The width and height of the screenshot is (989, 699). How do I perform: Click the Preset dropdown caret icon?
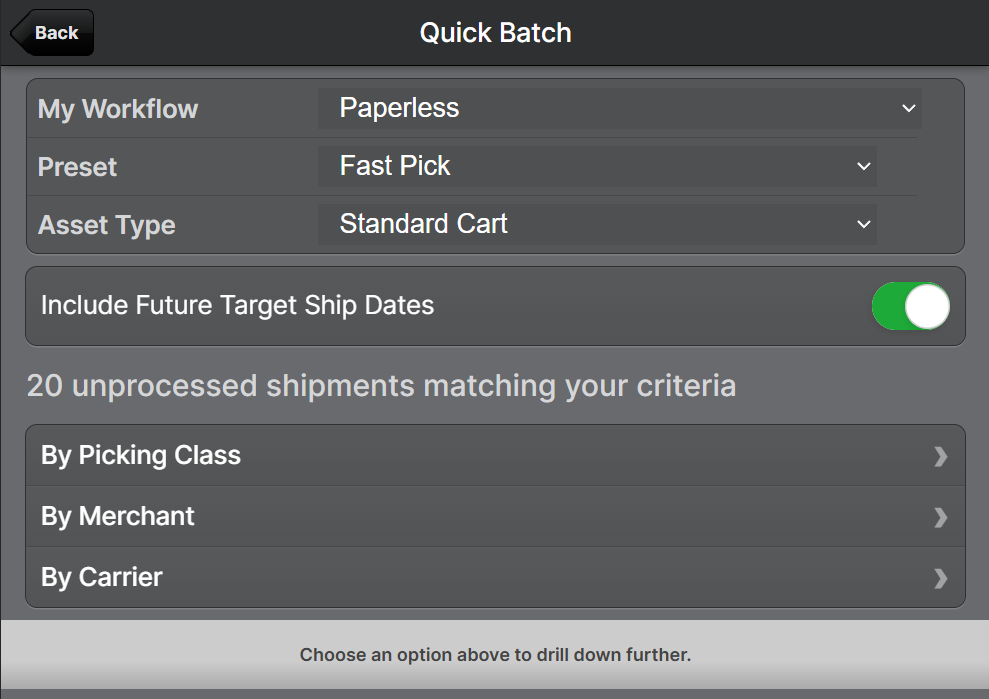(x=864, y=166)
